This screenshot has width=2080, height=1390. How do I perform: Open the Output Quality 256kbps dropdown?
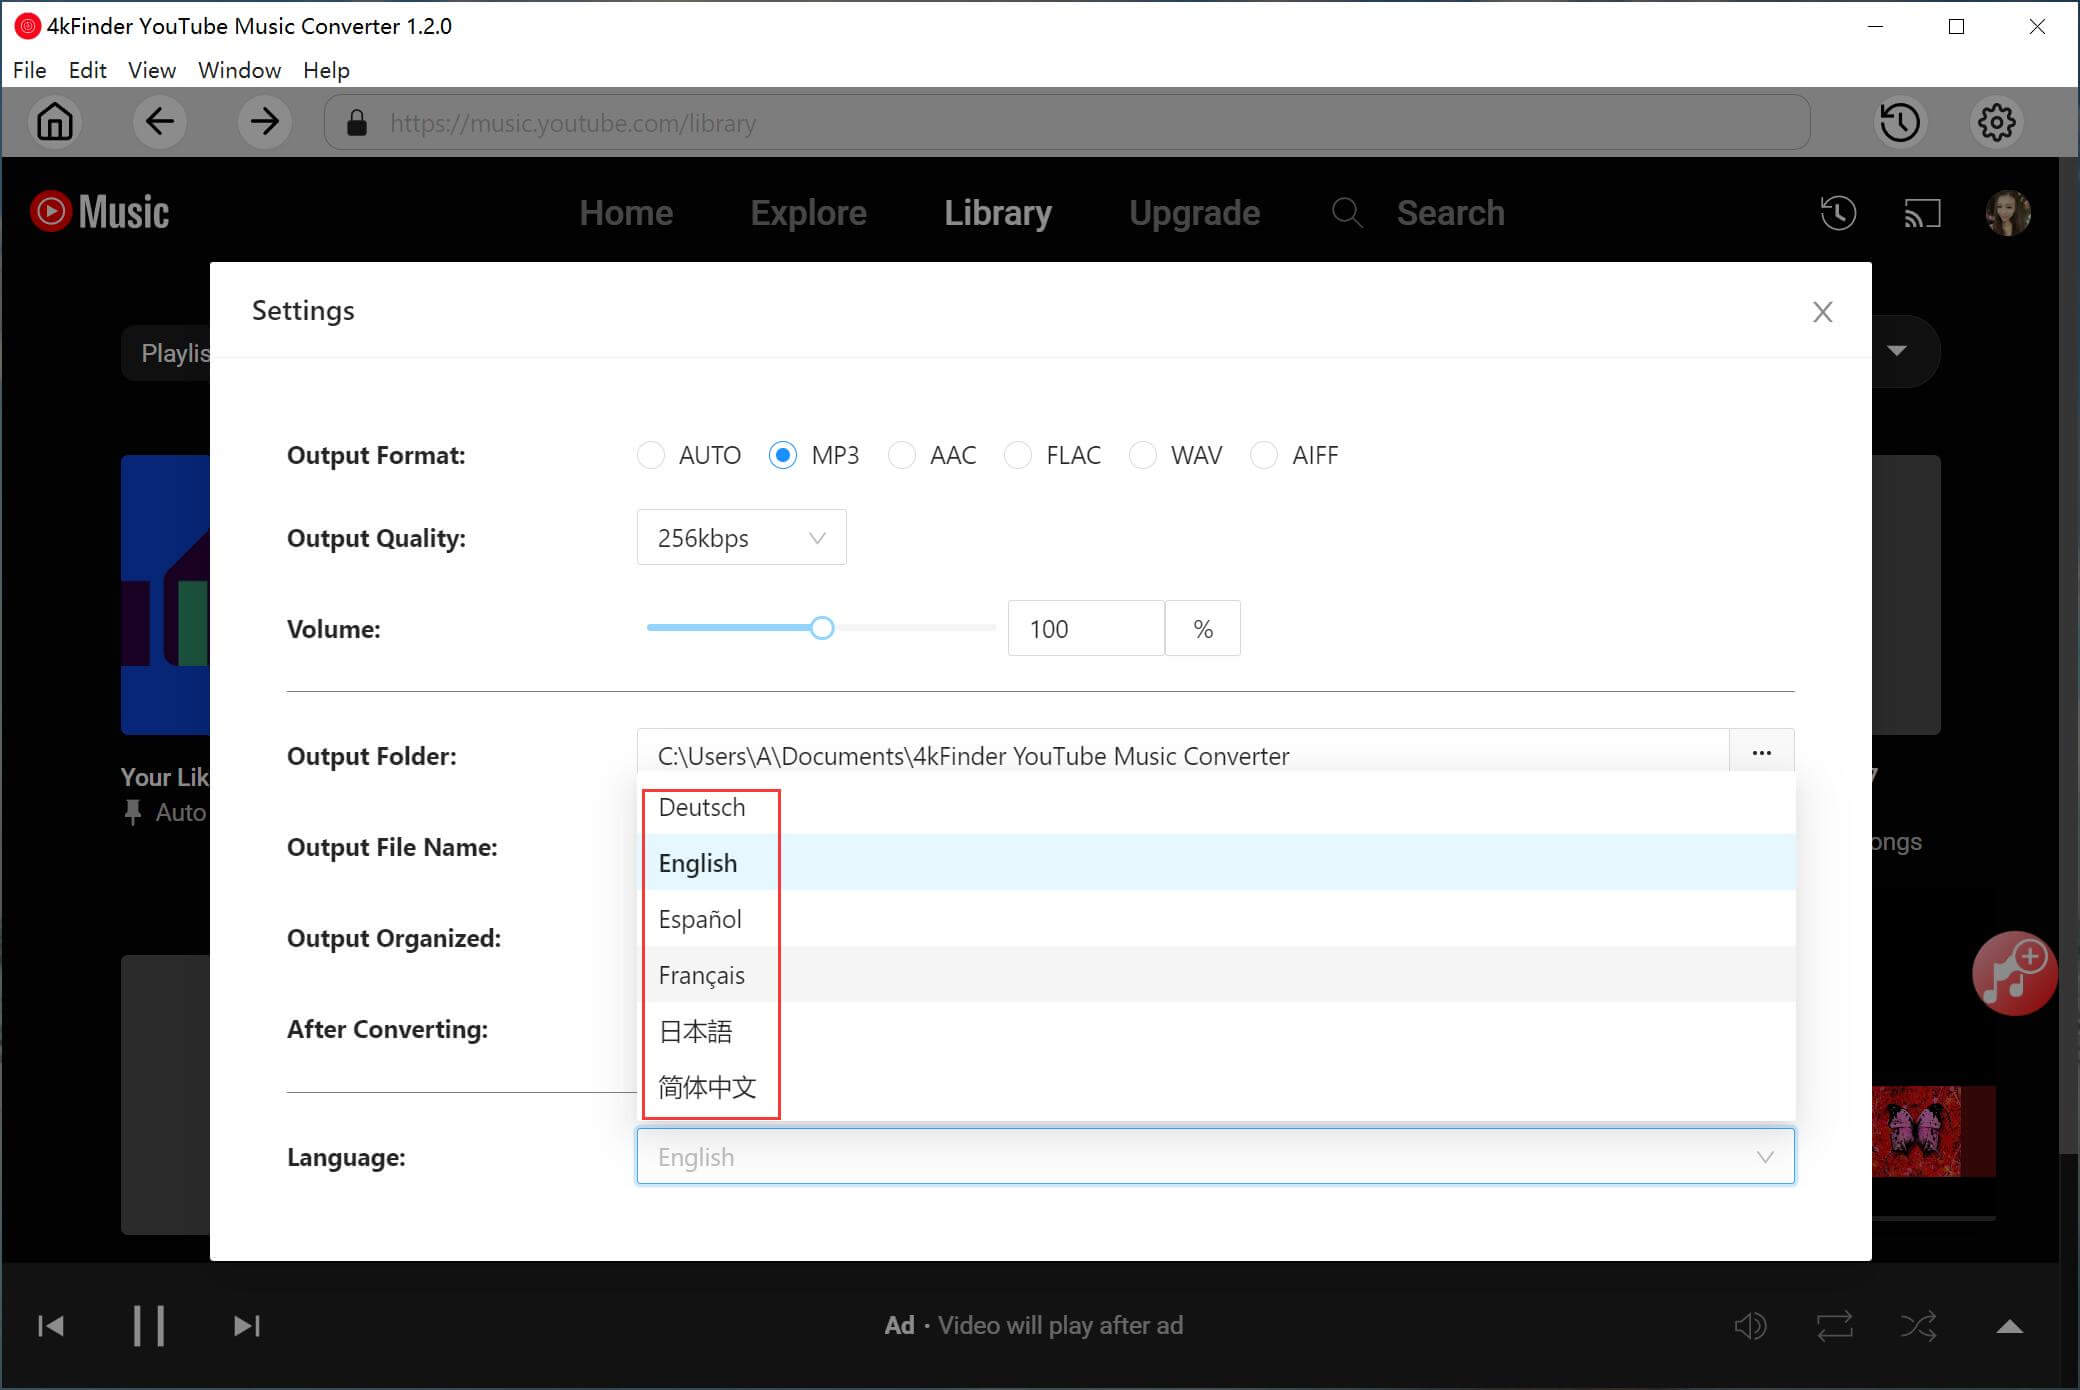741,538
